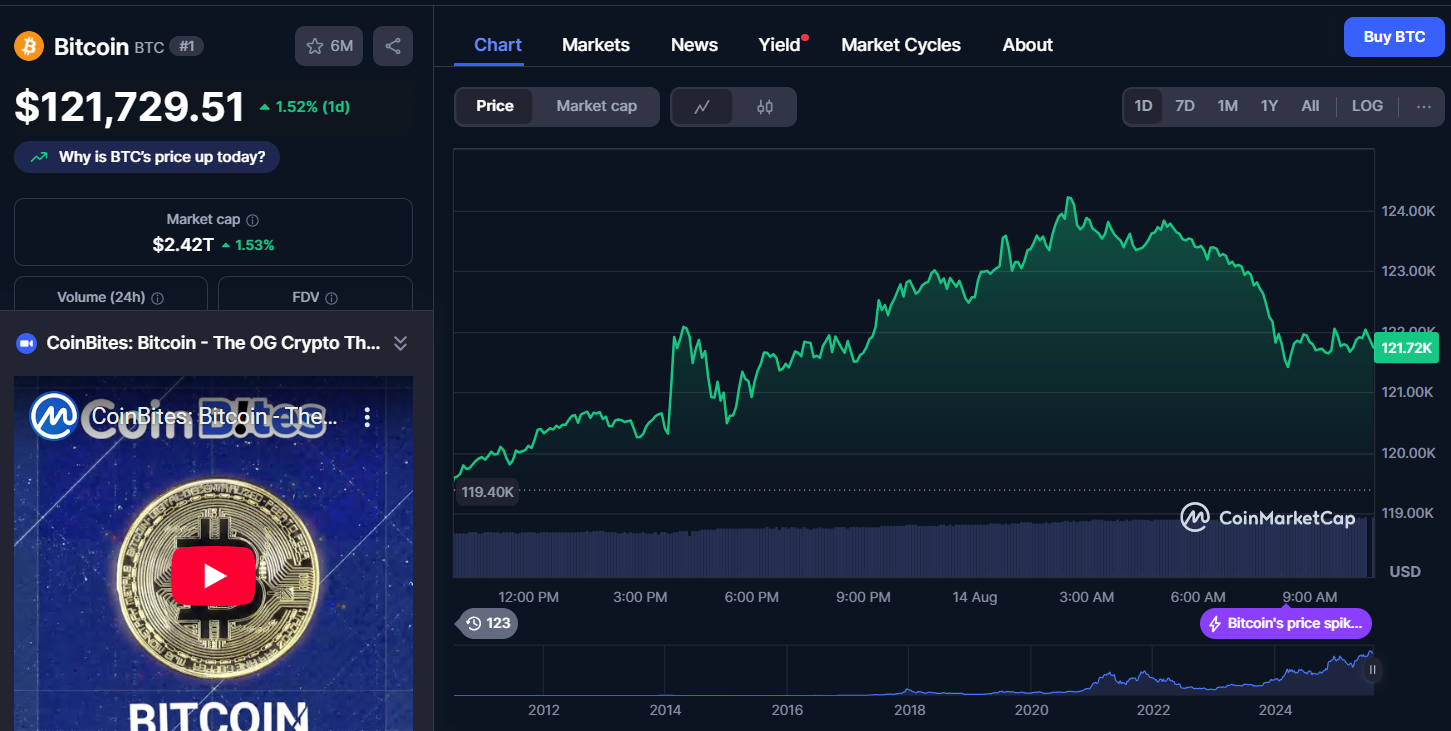1451x731 pixels.
Task: Select the 7D time range
Action: coord(1185,106)
